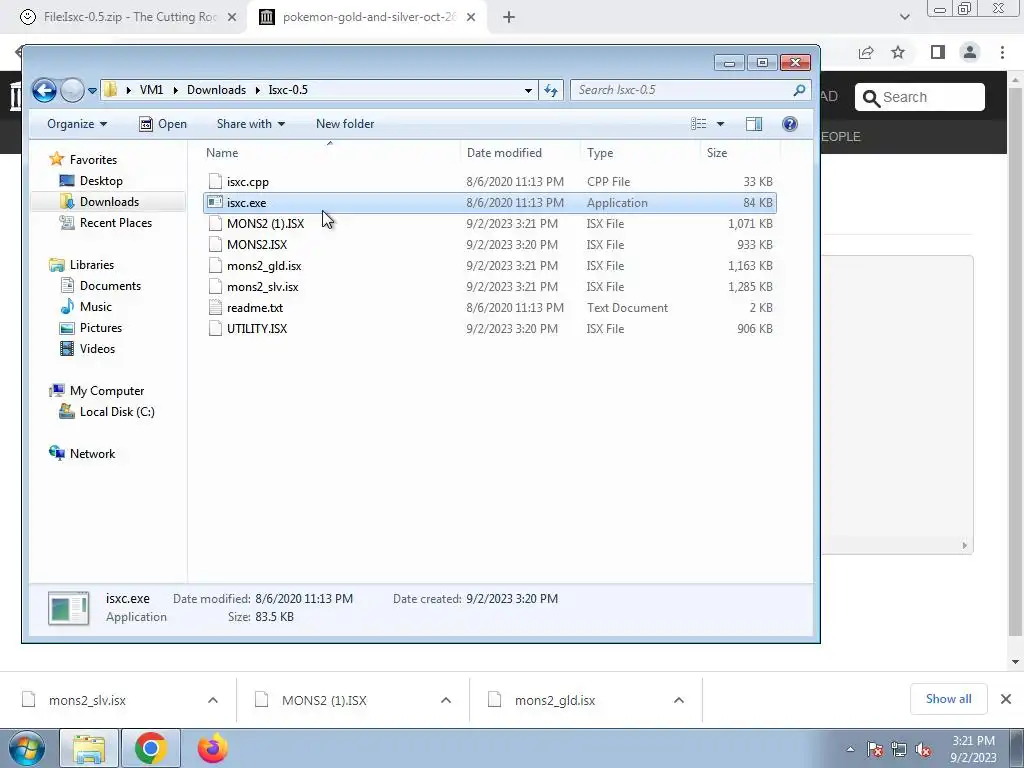This screenshot has width=1024, height=768.
Task: Select the readme.txt file
Action: coord(490,307)
